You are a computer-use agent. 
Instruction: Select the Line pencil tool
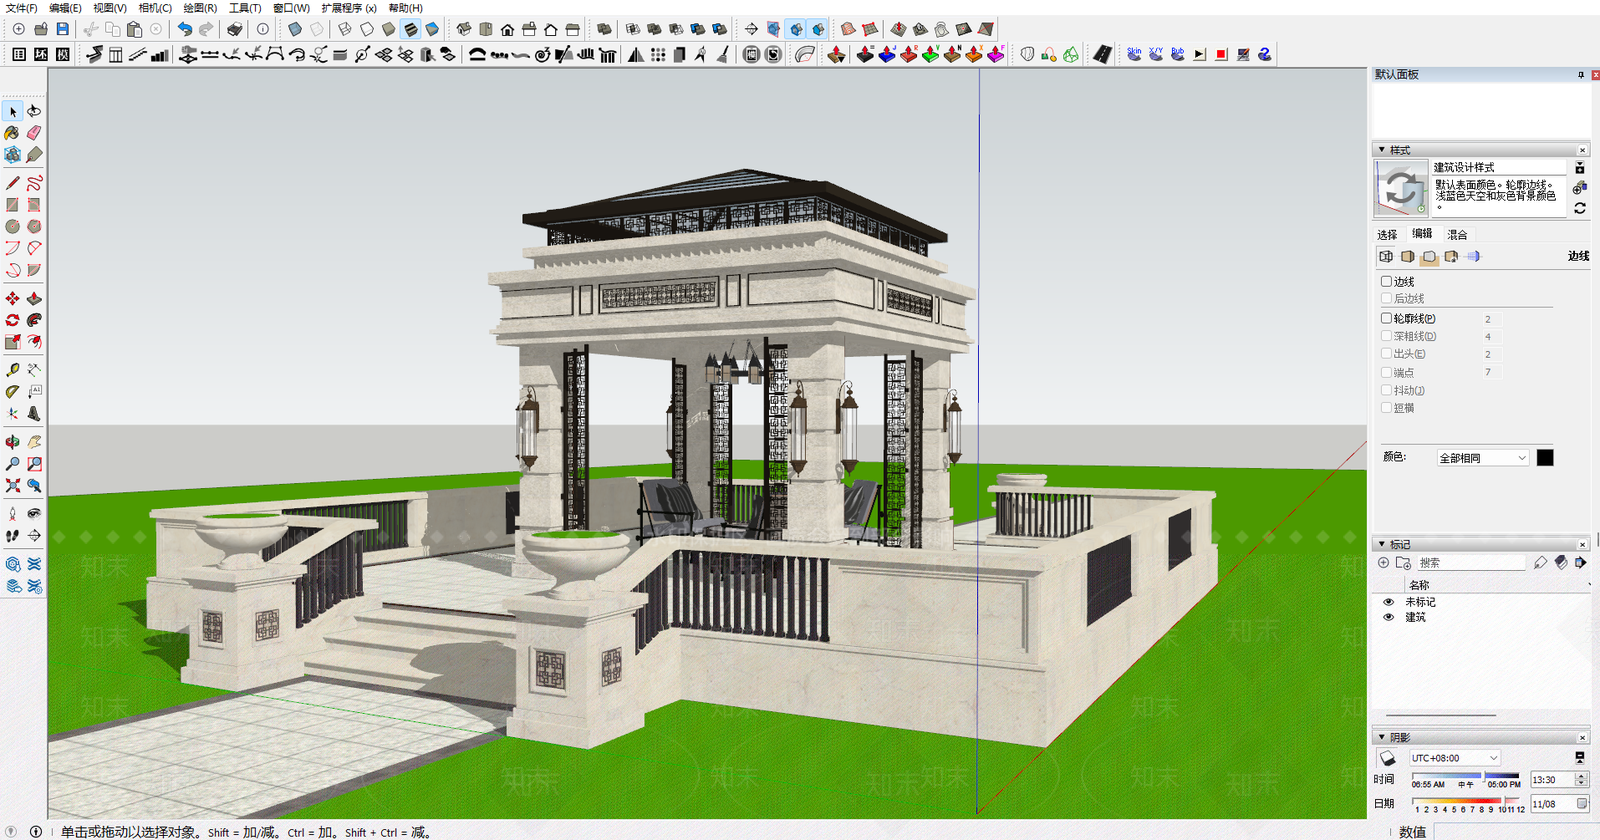13,183
